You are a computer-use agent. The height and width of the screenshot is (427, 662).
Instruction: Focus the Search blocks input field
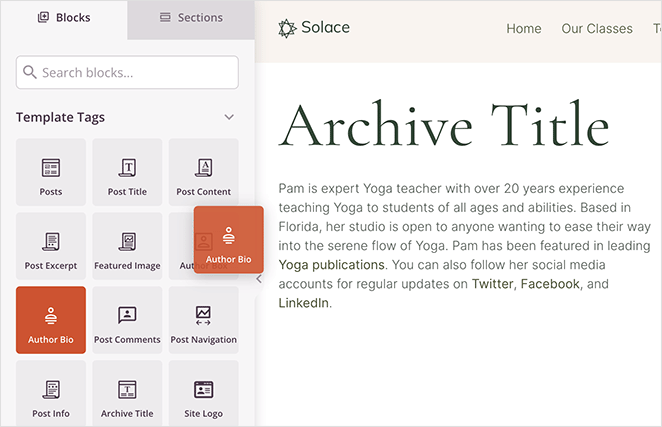[127, 73]
